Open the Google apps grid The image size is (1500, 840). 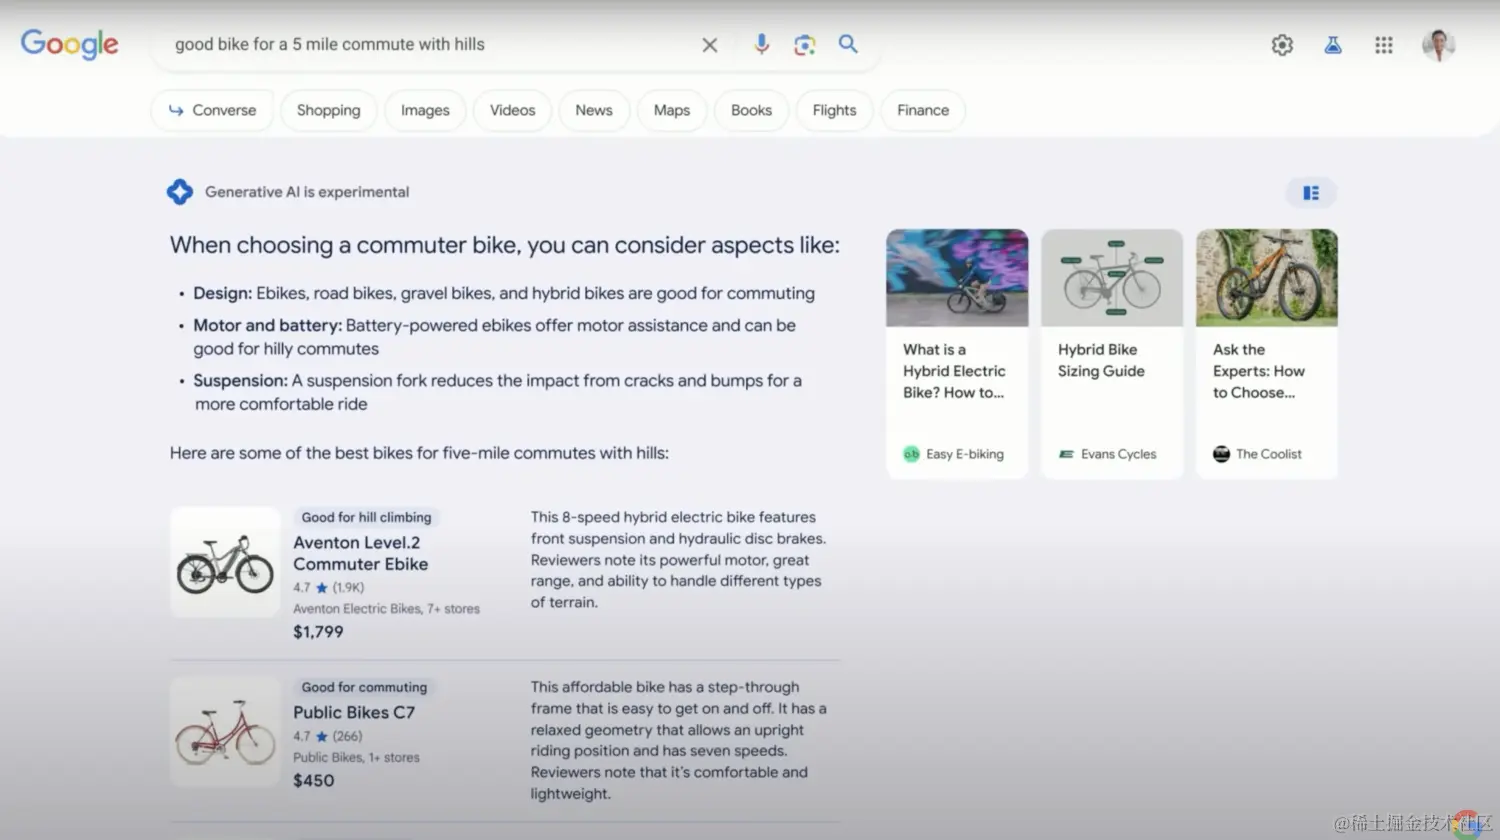pyautogui.click(x=1384, y=45)
